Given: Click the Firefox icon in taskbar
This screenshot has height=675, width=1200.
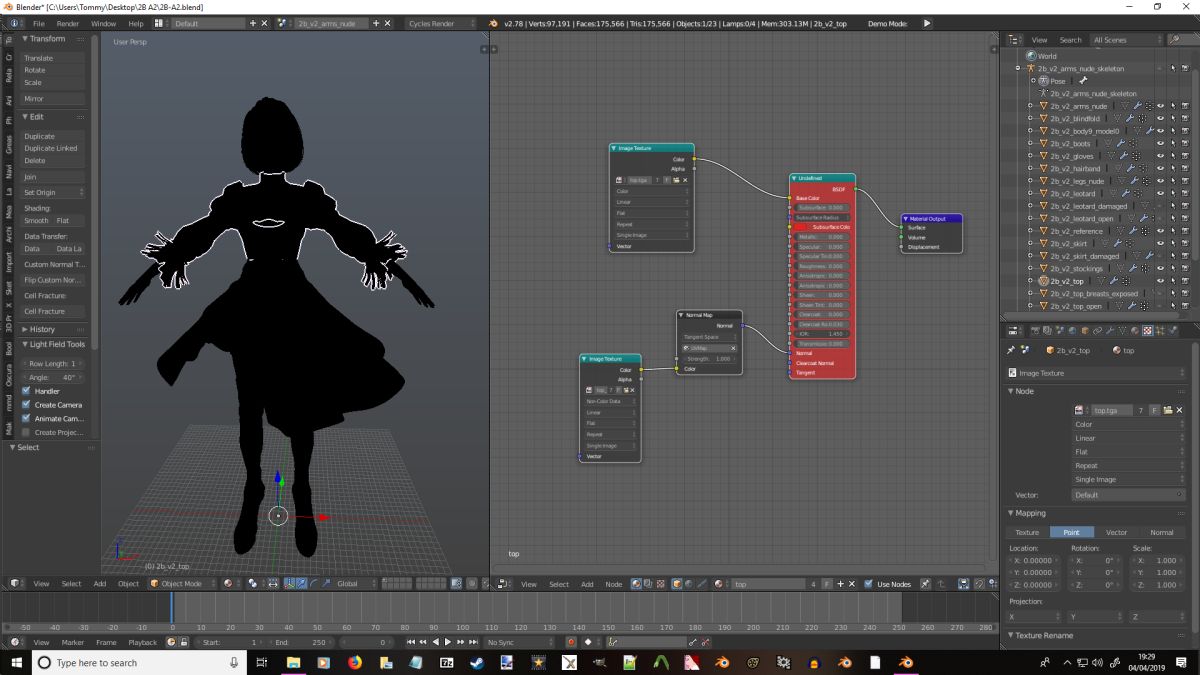Looking at the screenshot, I should (x=355, y=662).
